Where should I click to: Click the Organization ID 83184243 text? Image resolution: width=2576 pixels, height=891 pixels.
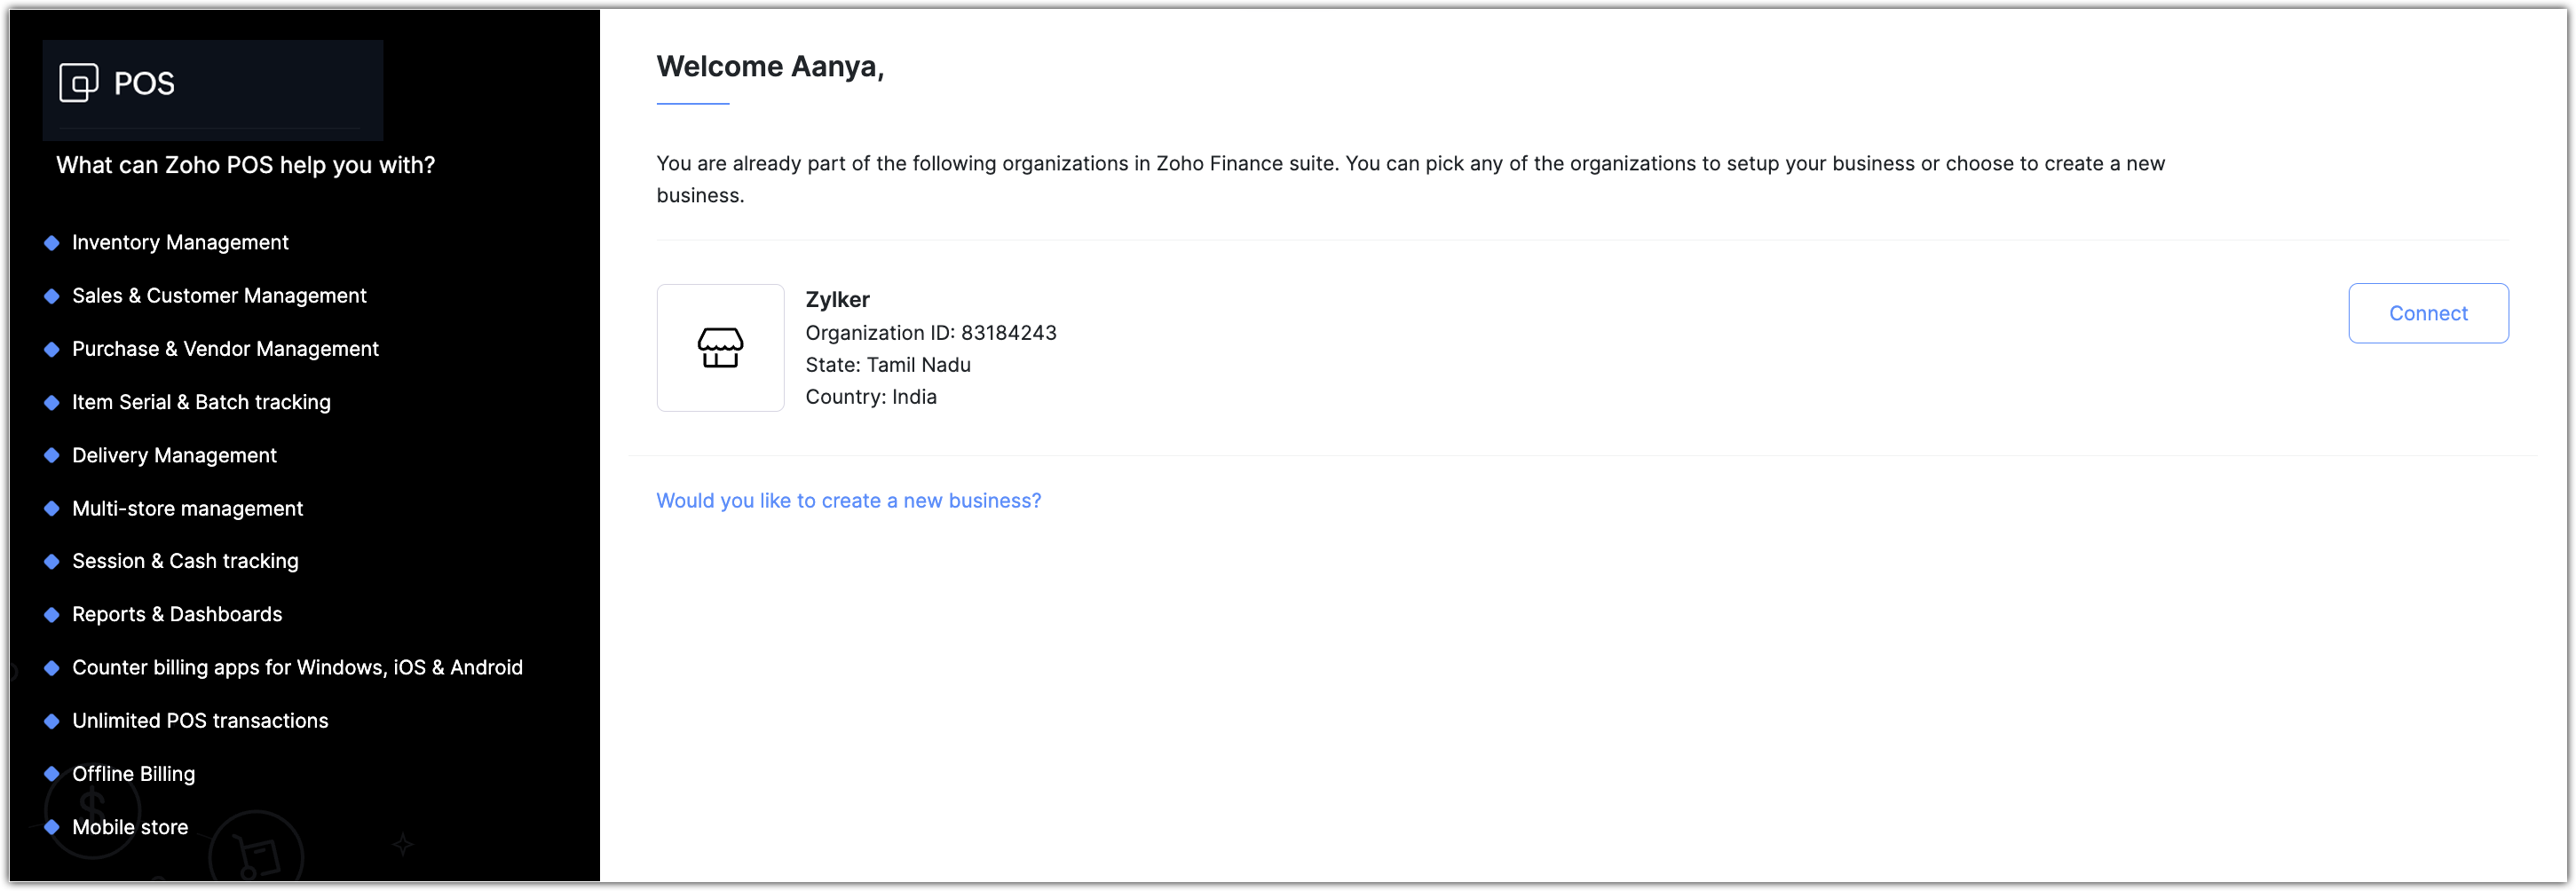[930, 333]
